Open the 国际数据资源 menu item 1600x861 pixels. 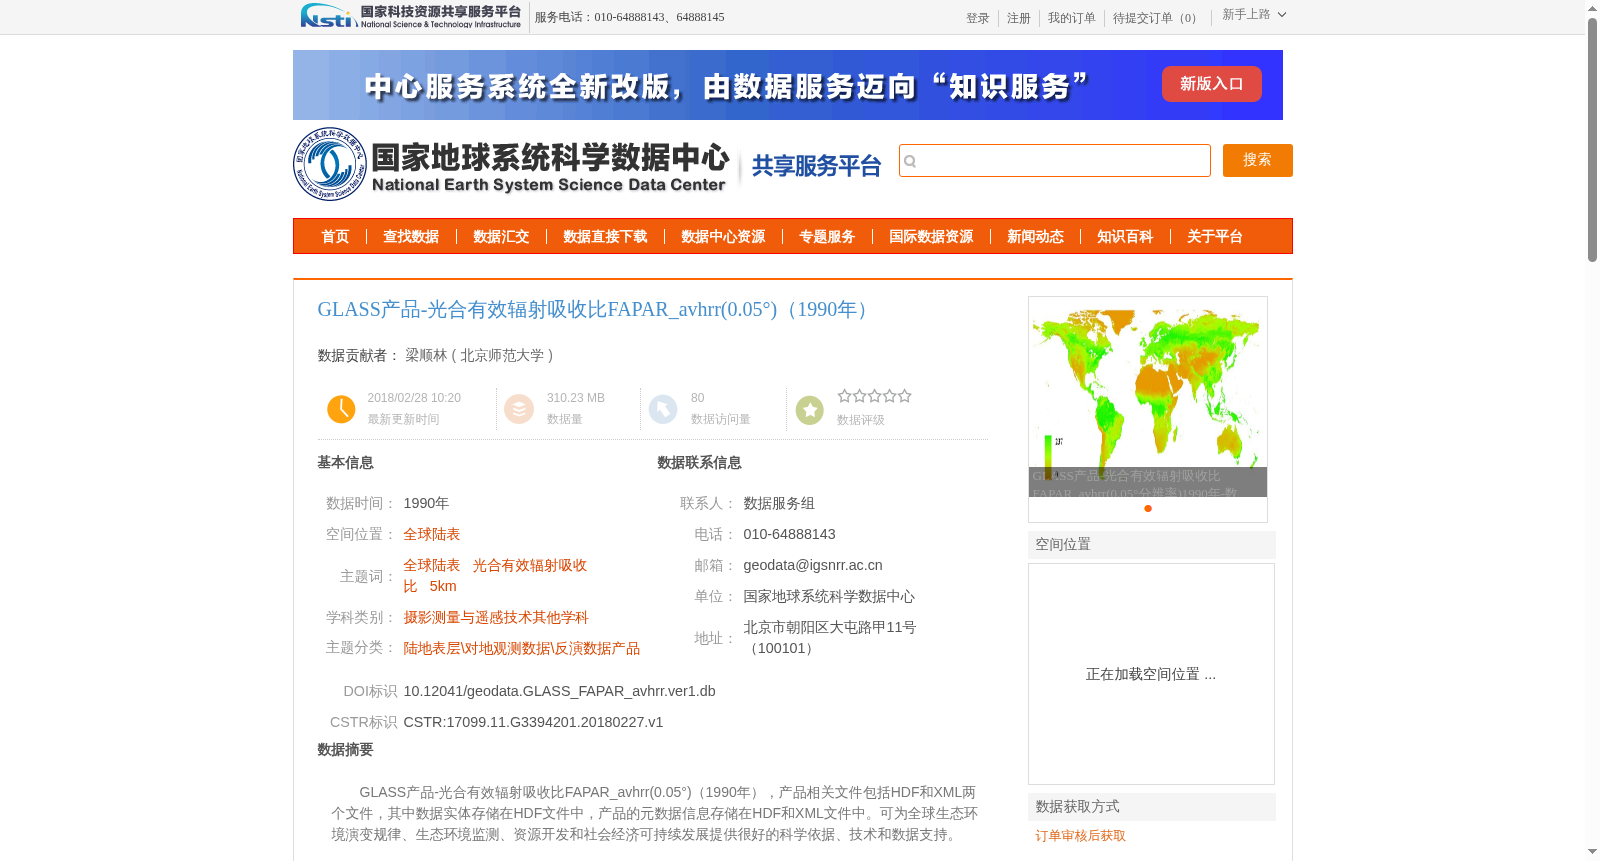(931, 237)
